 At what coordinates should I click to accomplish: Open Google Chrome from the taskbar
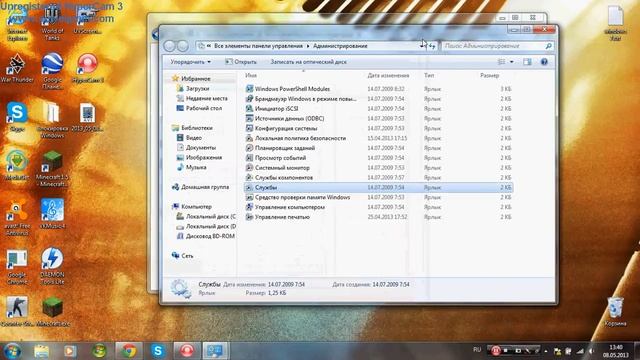(129, 351)
